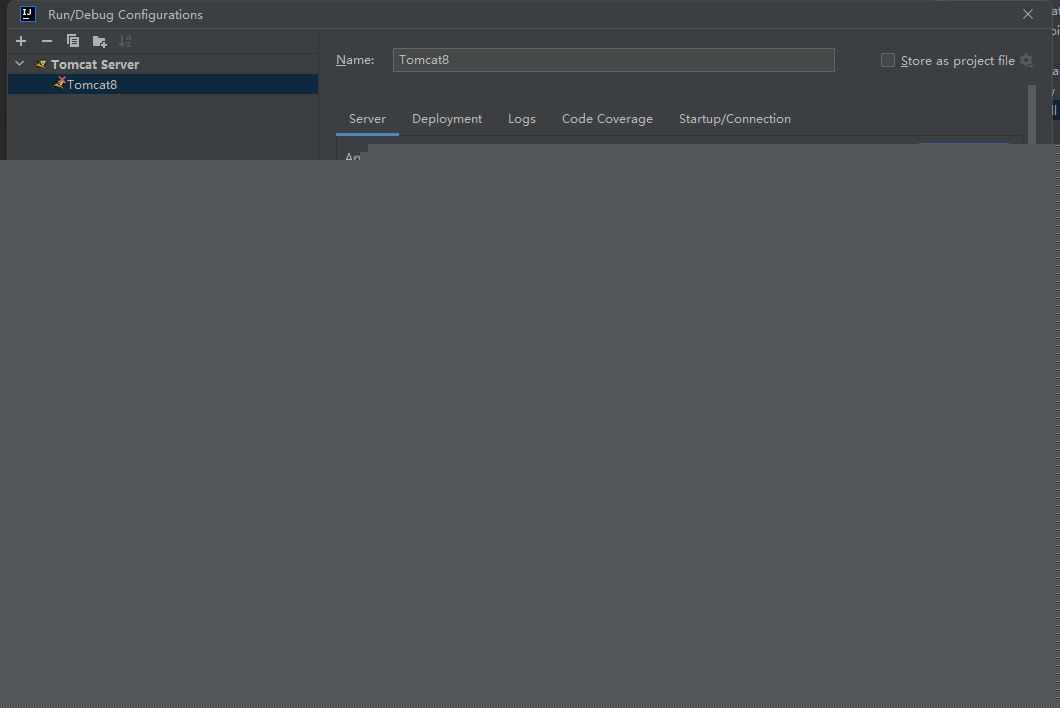Enable Store as project file checkbox
This screenshot has width=1060, height=708.
click(x=888, y=60)
